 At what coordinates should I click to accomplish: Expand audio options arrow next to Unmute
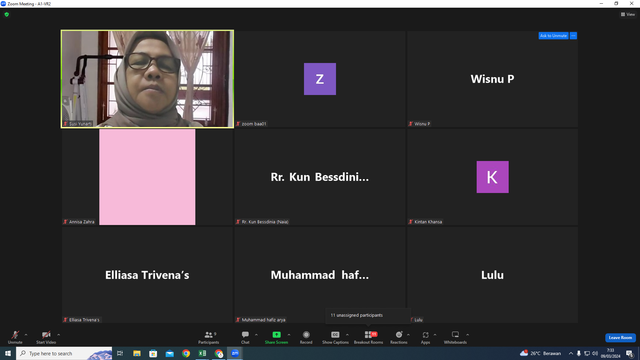coord(26,335)
